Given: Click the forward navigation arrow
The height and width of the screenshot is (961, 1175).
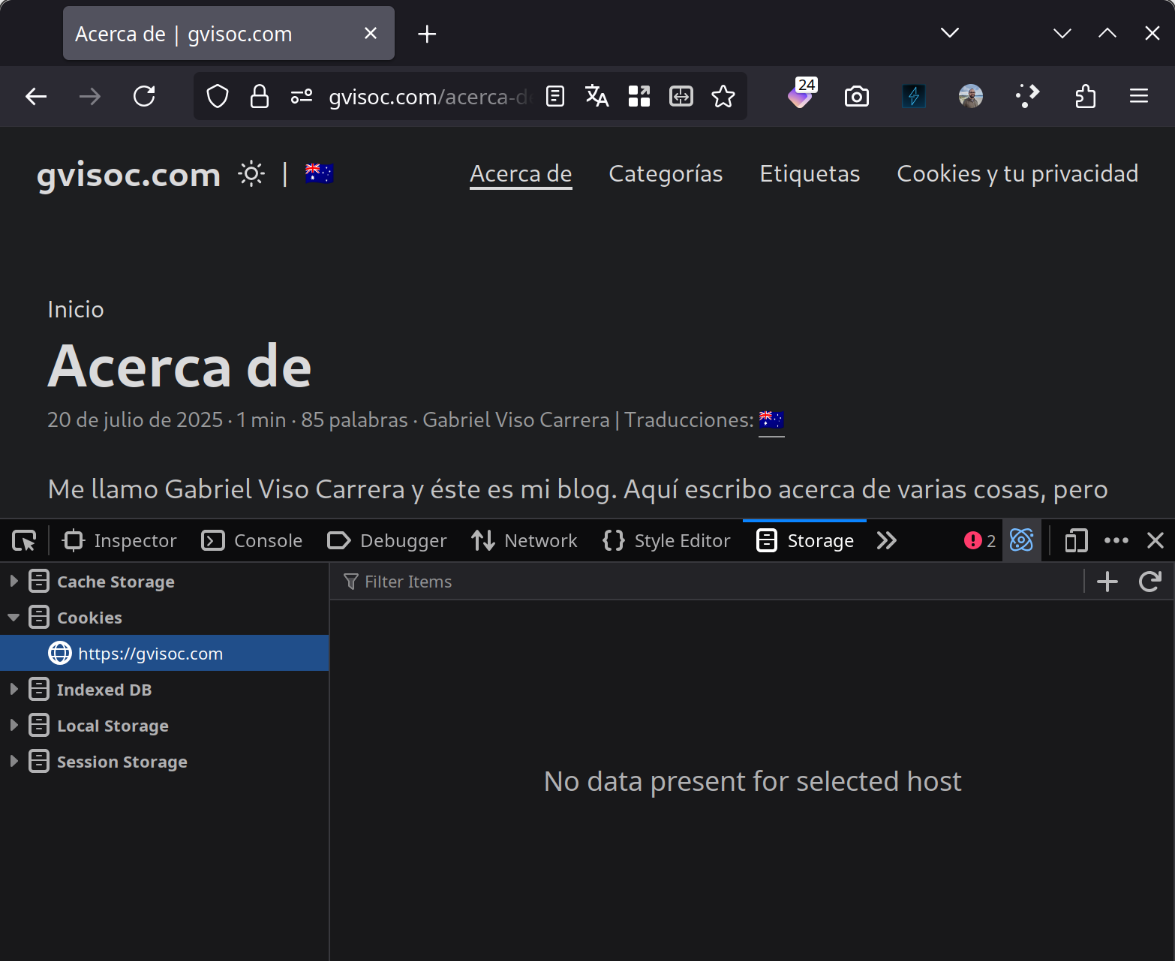Looking at the screenshot, I should coord(90,97).
